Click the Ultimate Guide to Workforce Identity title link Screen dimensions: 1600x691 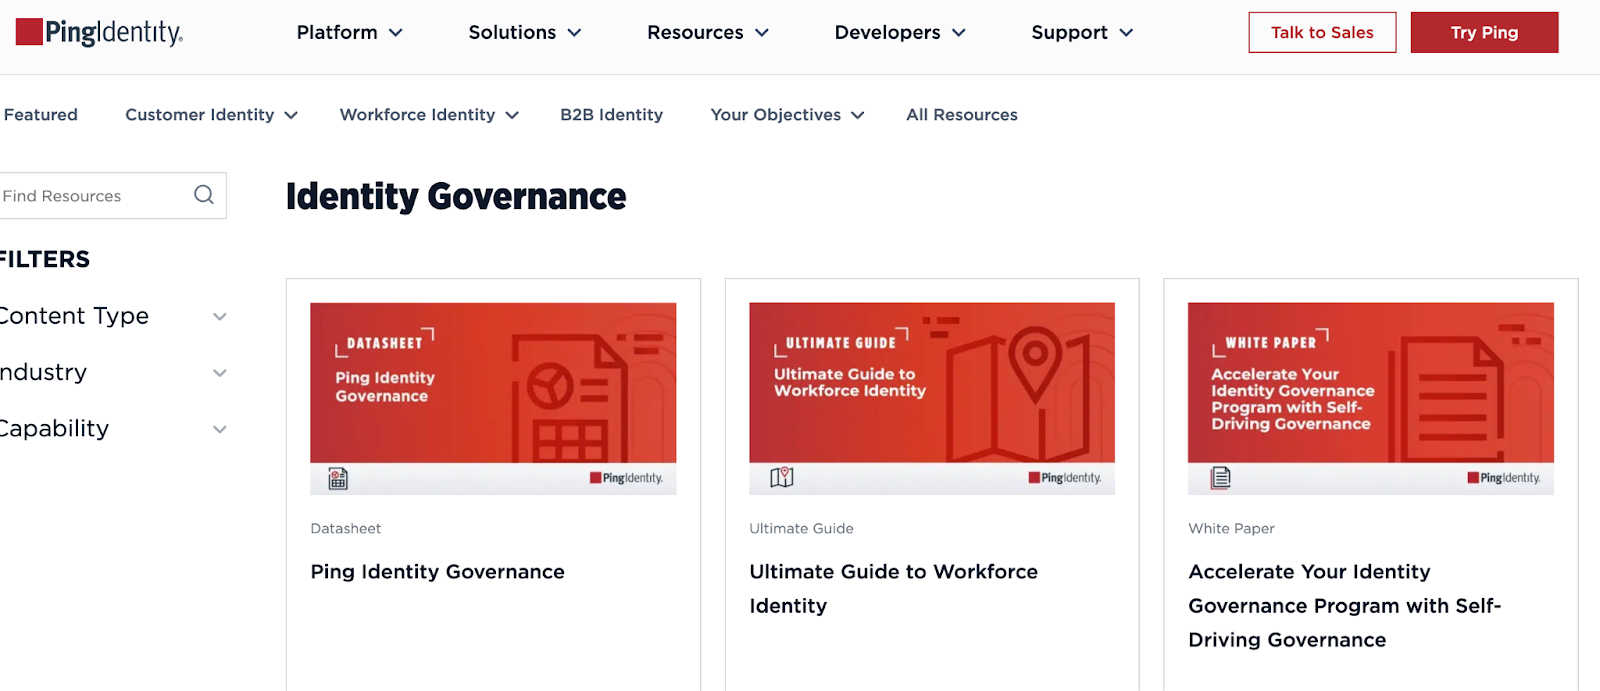pos(893,589)
